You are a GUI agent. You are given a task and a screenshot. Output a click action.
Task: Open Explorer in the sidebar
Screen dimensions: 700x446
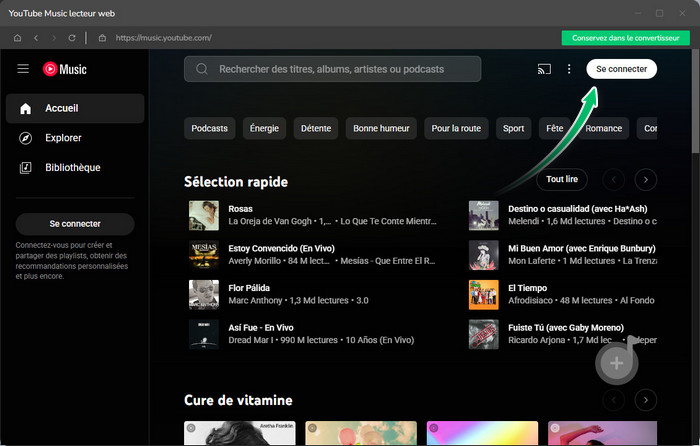75,138
